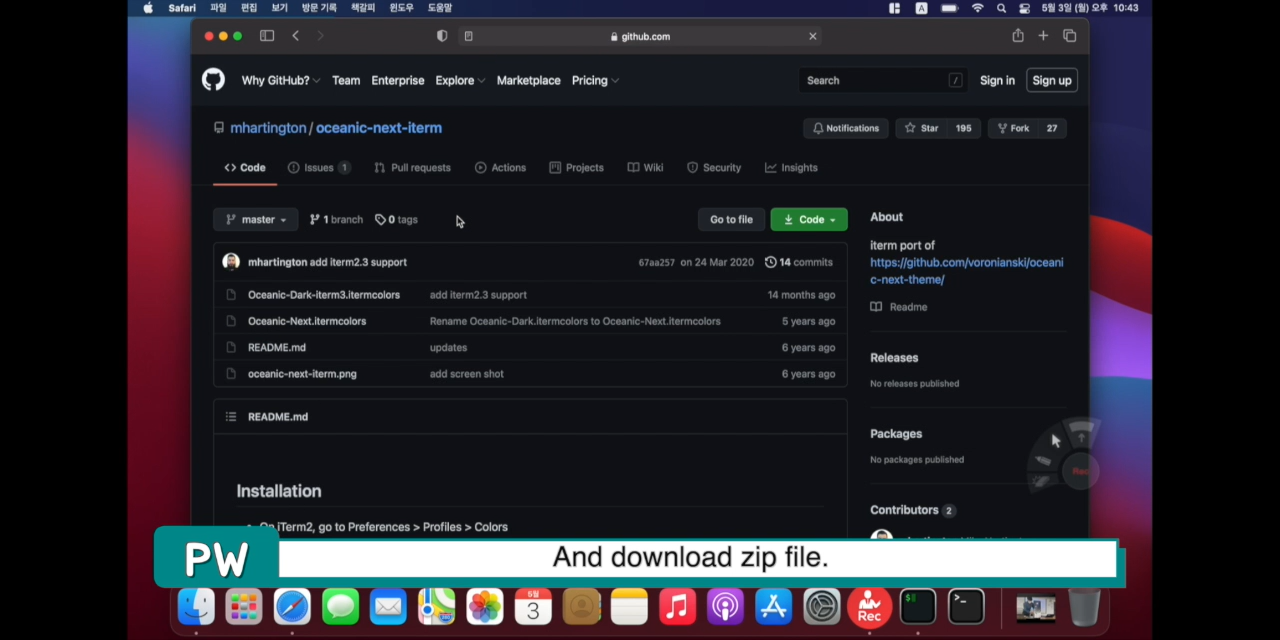
Task: Switch to the Insights tab
Action: [x=791, y=168]
